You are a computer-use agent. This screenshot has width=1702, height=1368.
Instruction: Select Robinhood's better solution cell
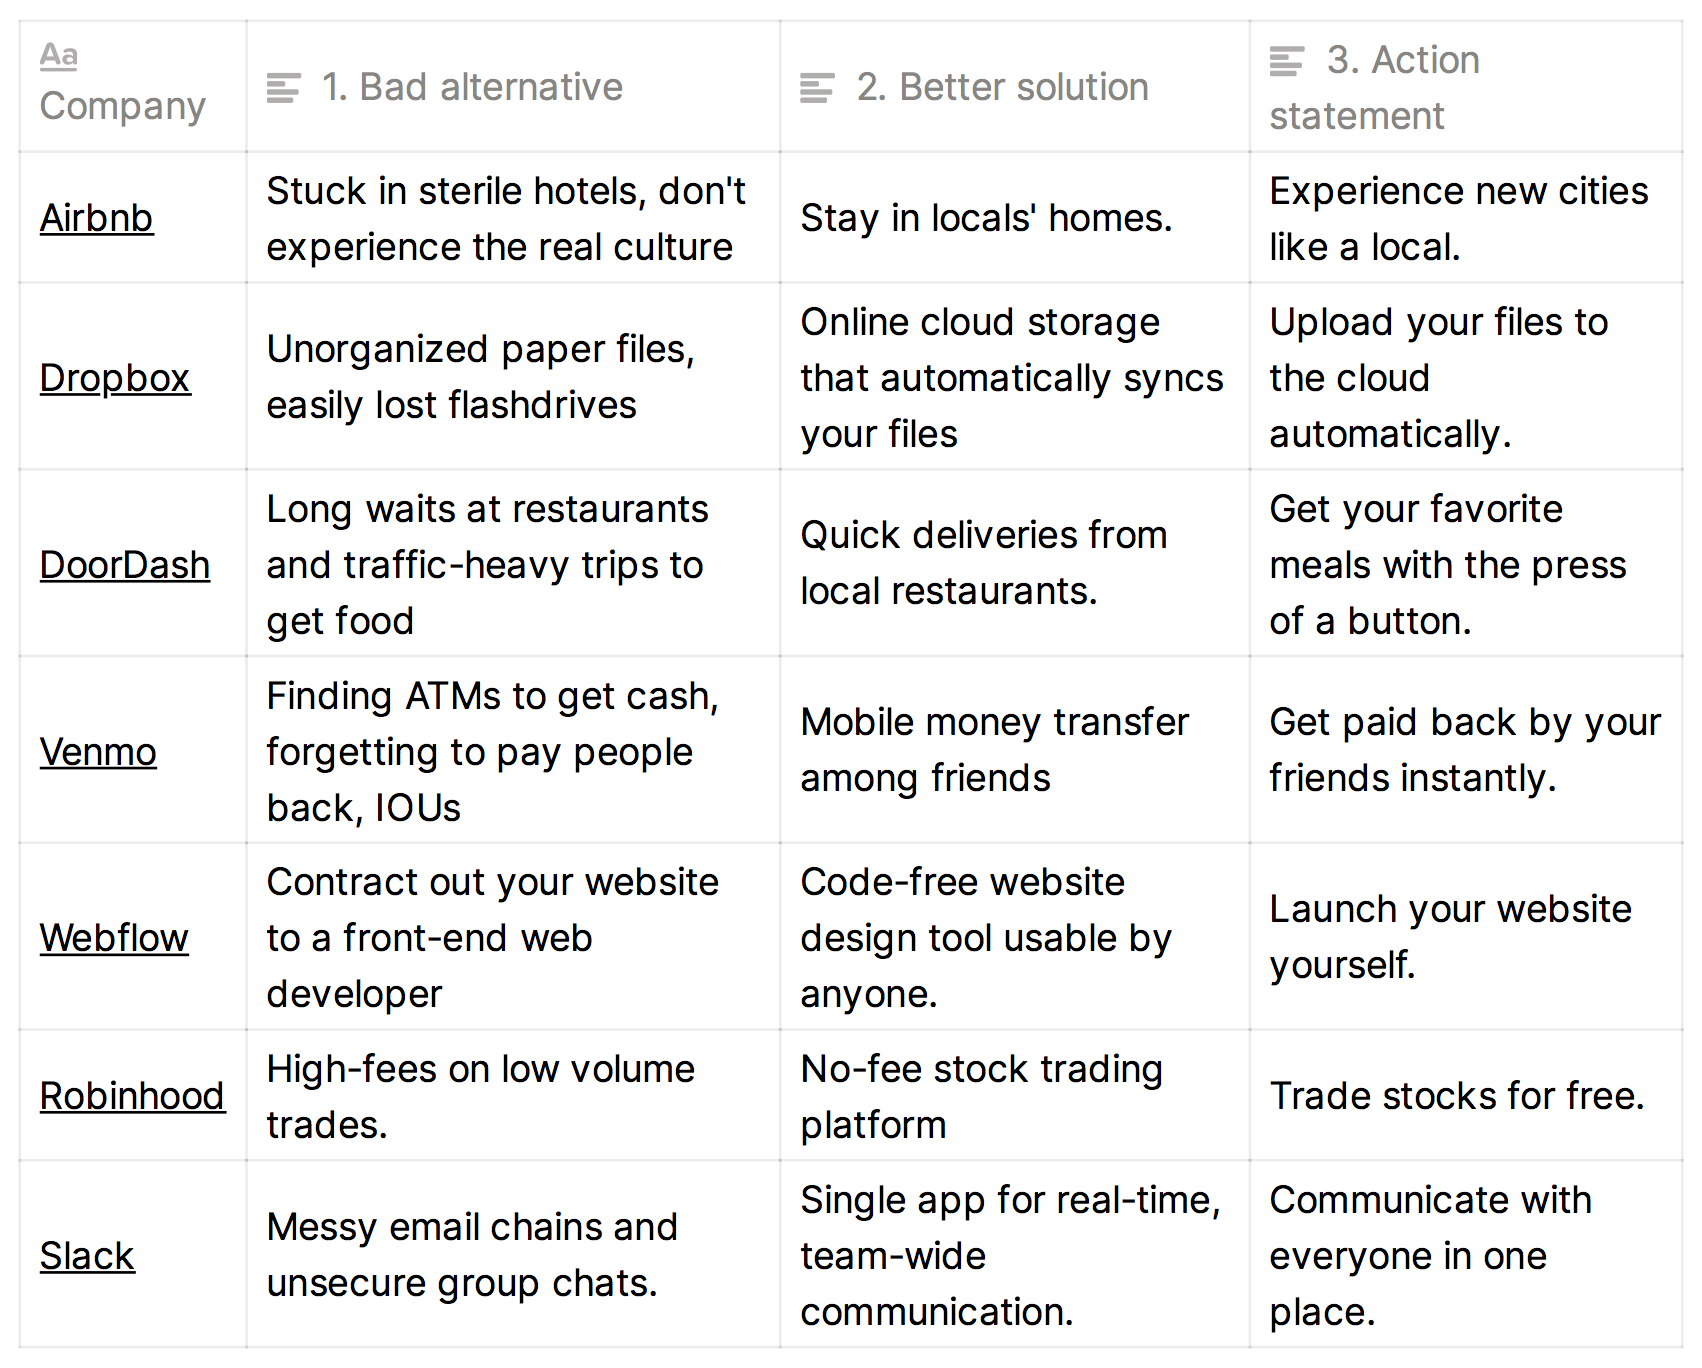pyautogui.click(x=1013, y=1096)
